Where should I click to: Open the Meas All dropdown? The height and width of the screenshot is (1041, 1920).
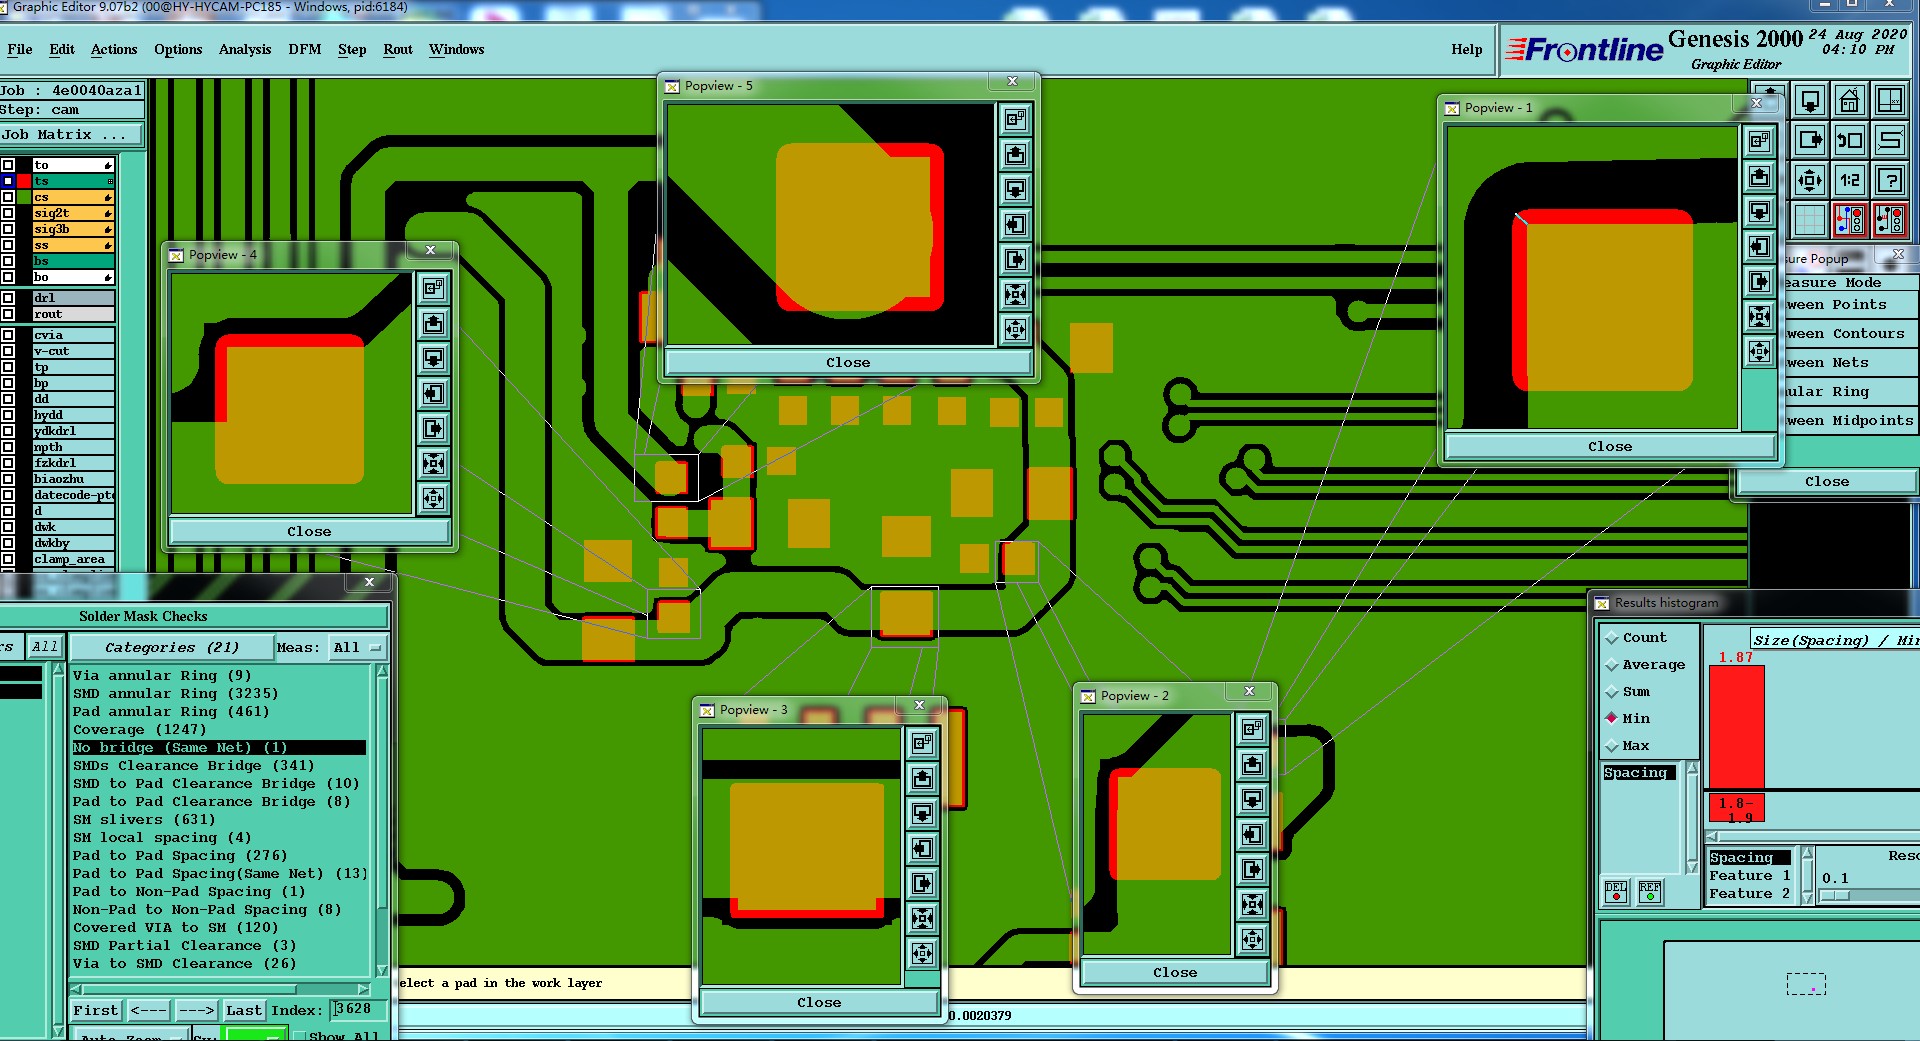[x=358, y=648]
